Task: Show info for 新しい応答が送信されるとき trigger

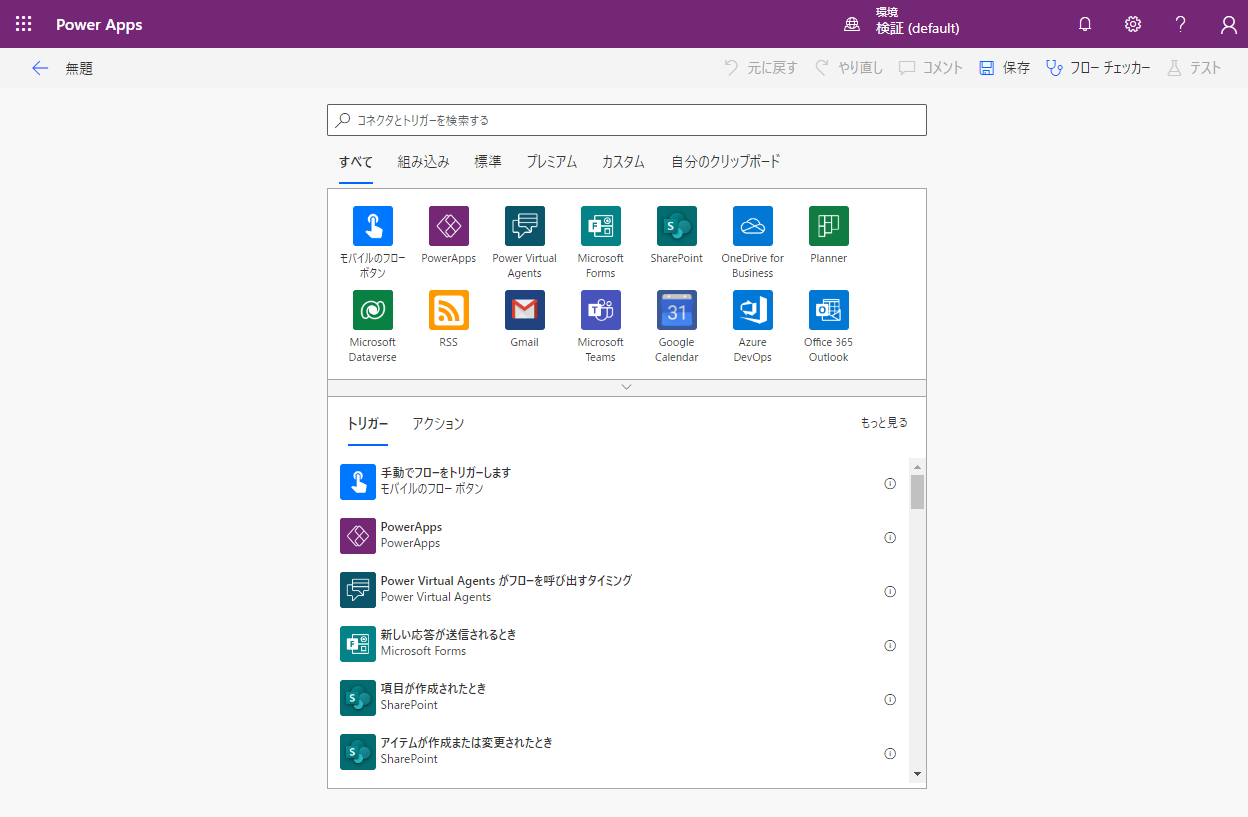Action: (x=890, y=645)
